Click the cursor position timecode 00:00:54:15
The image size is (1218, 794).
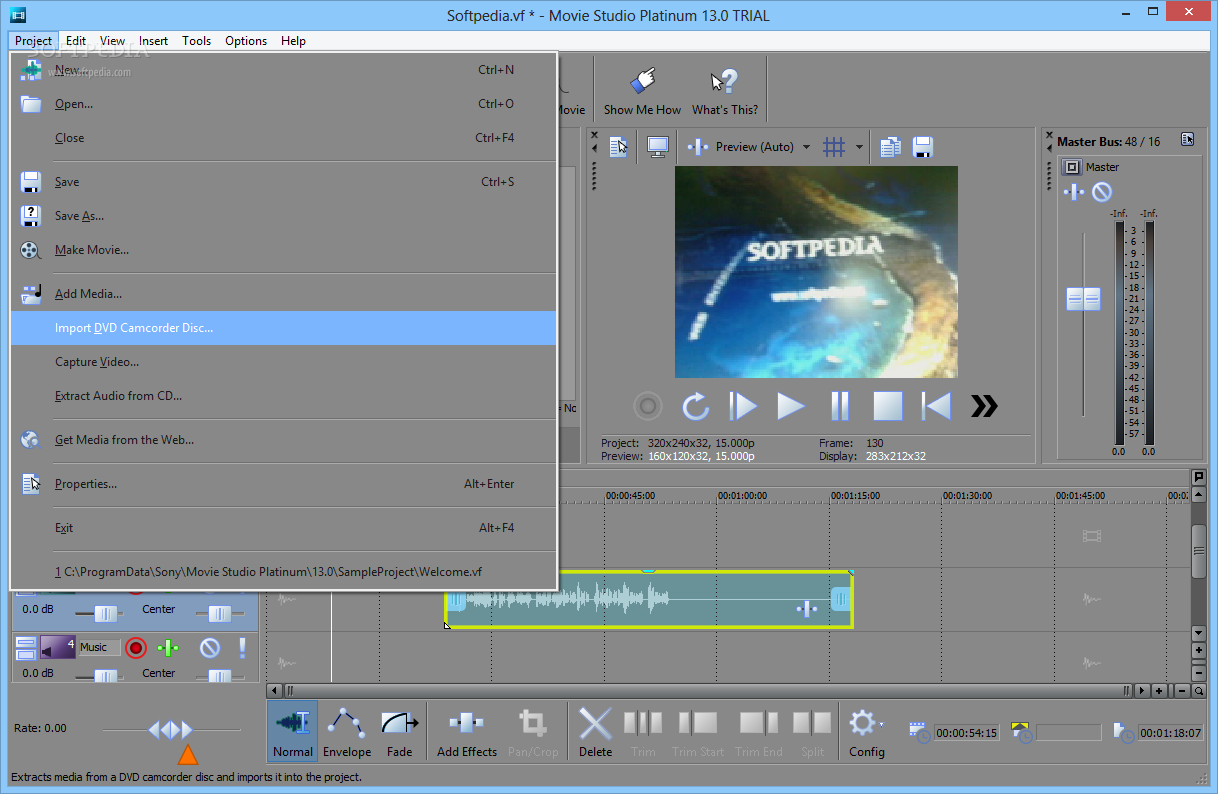pos(968,732)
